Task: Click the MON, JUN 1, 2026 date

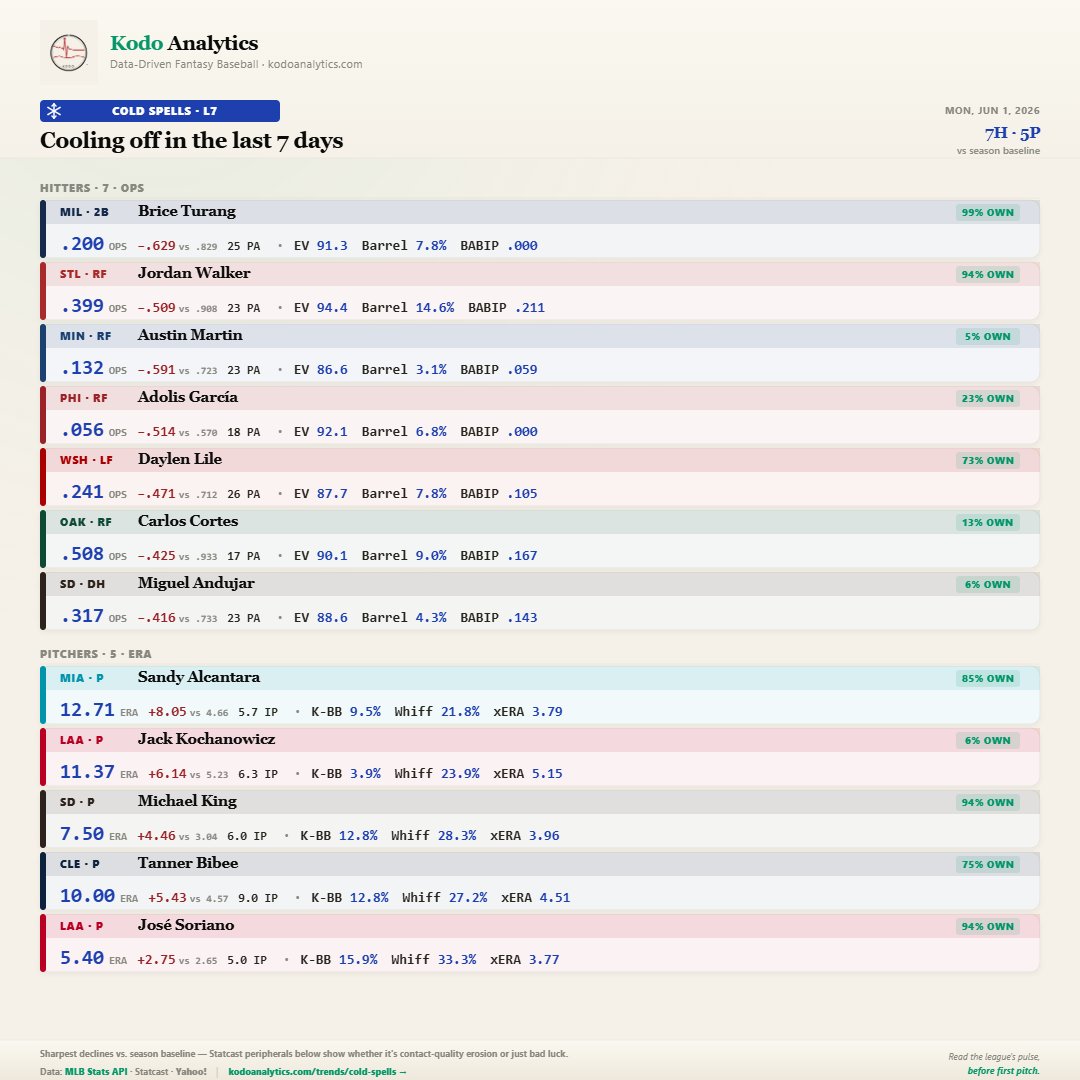Action: (992, 110)
